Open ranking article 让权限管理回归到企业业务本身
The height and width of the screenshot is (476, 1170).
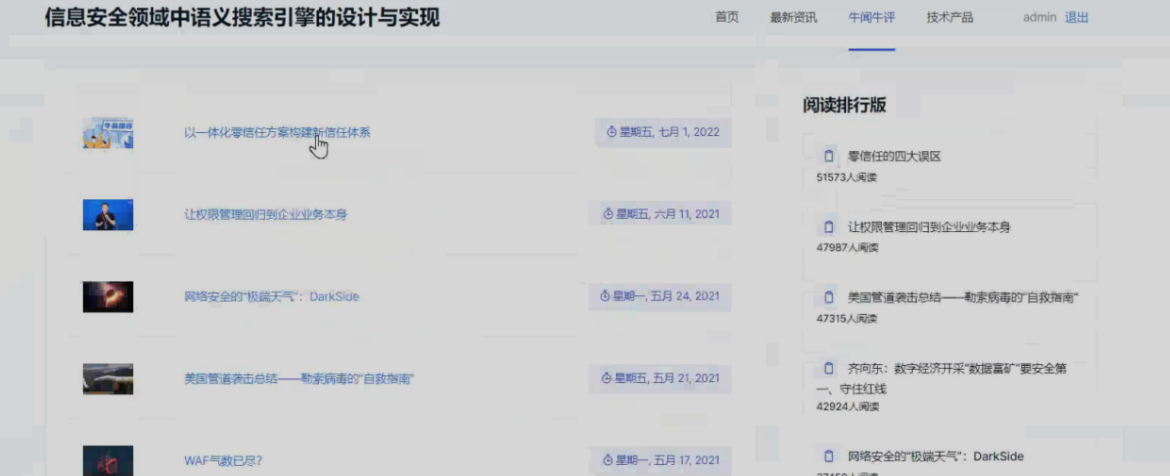pos(929,228)
